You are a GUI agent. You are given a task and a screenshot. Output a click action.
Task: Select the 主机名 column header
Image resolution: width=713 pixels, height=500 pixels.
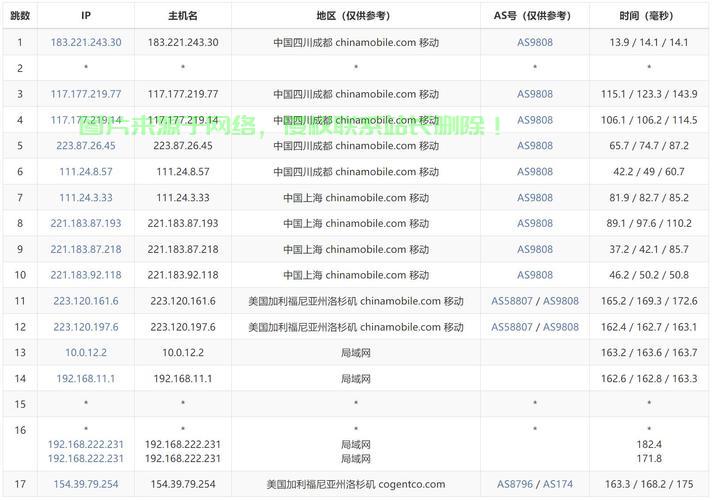pos(183,16)
